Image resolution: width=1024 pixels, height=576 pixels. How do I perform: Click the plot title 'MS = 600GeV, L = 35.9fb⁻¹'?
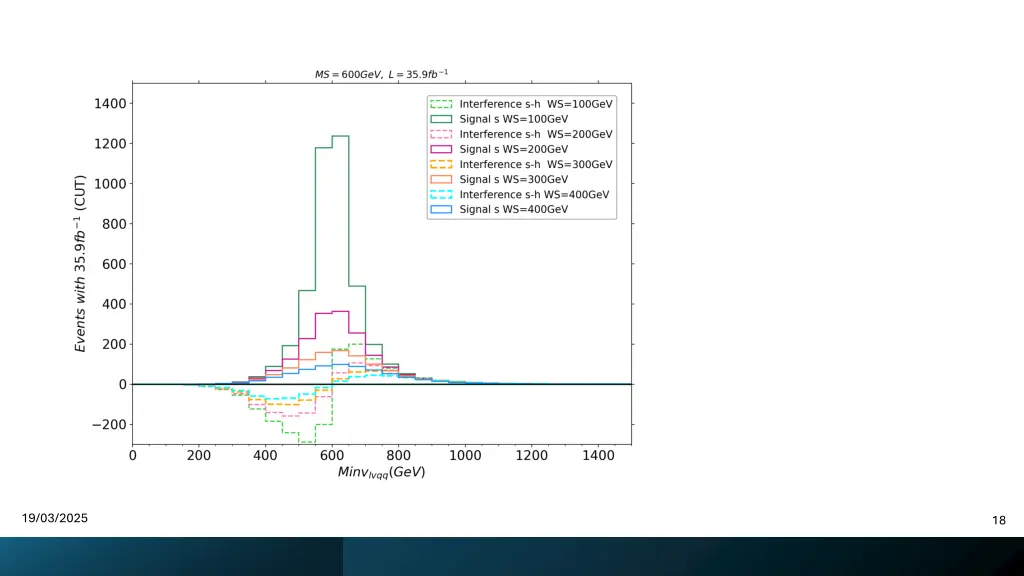tap(381, 74)
